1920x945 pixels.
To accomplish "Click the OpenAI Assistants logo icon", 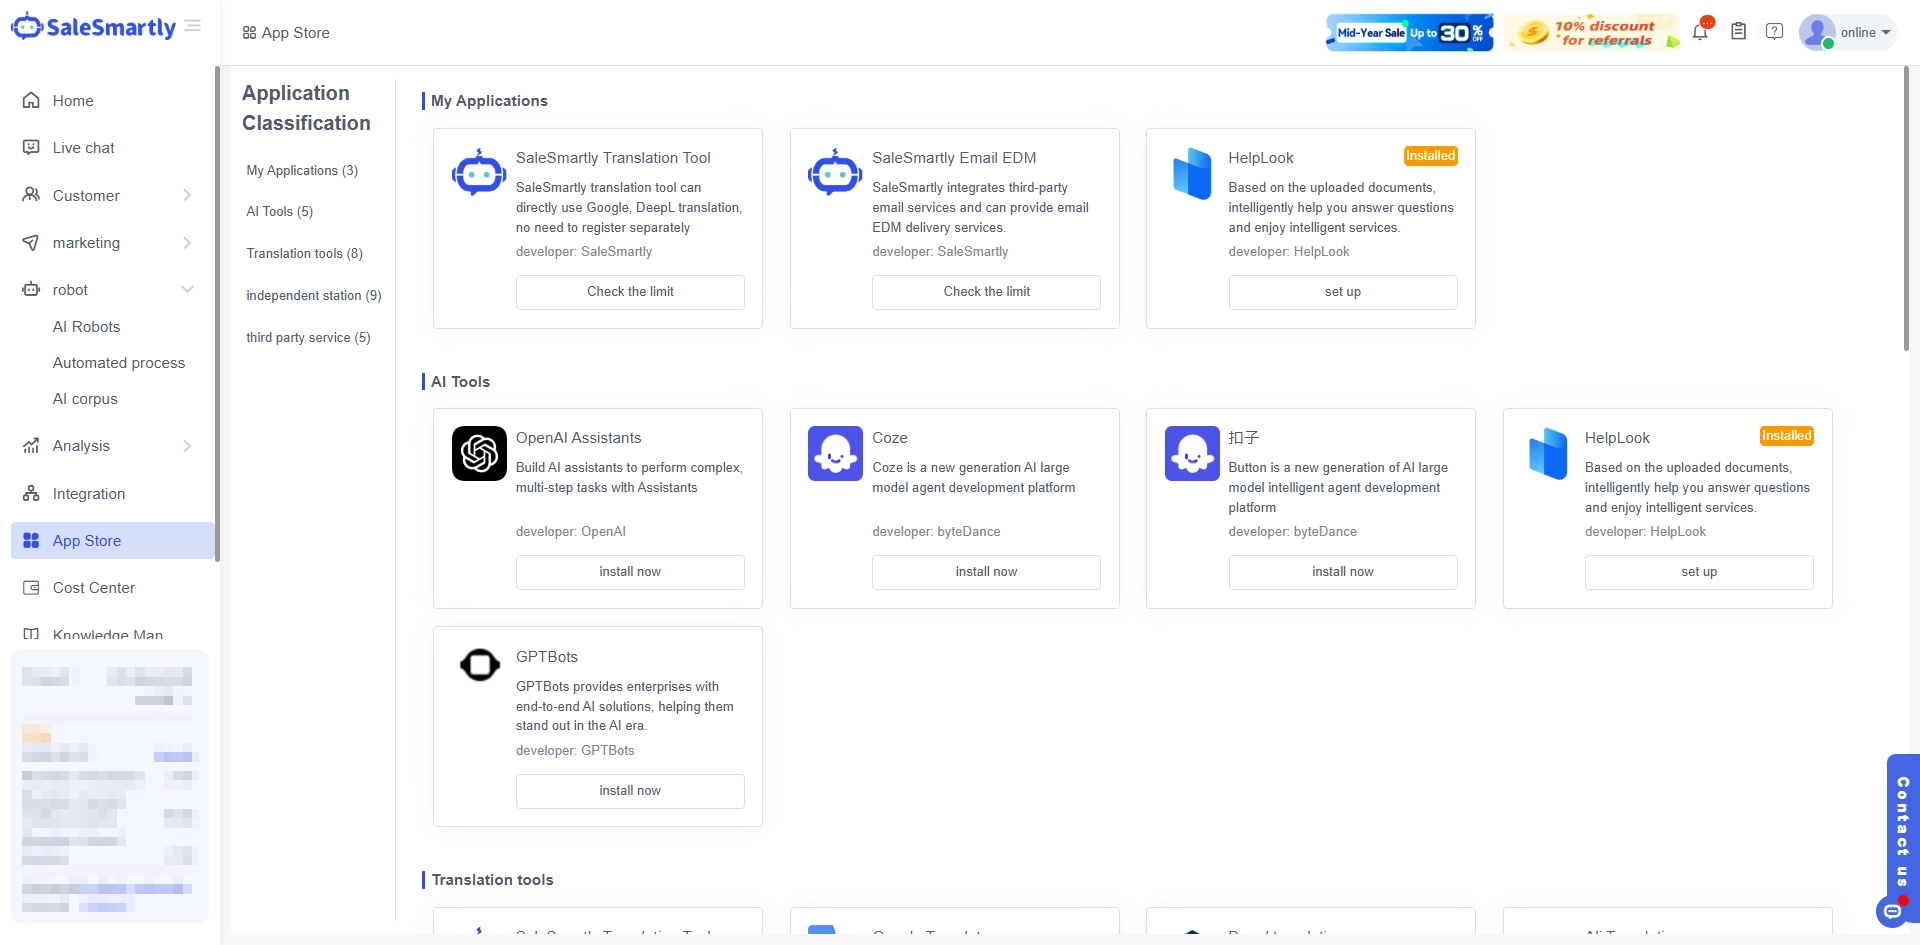I will 479,454.
